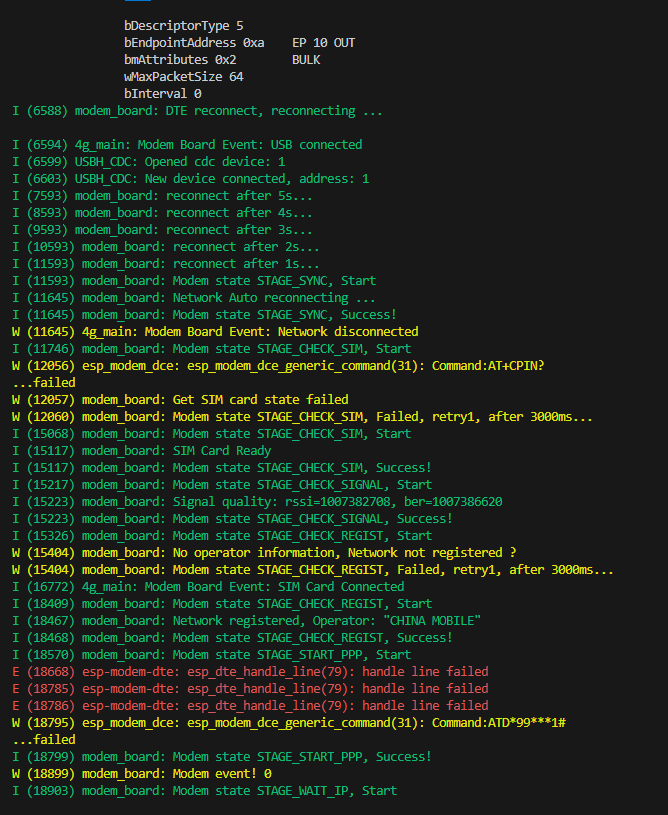Click the wMaxPacketSize 64 line
Image resolution: width=668 pixels, height=815 pixels.
coord(183,77)
